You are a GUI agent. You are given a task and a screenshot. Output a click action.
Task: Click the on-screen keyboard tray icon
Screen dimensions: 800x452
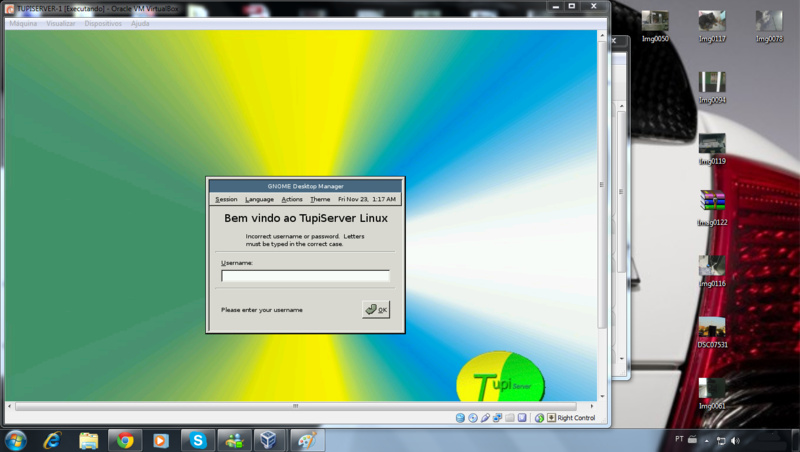click(692, 439)
